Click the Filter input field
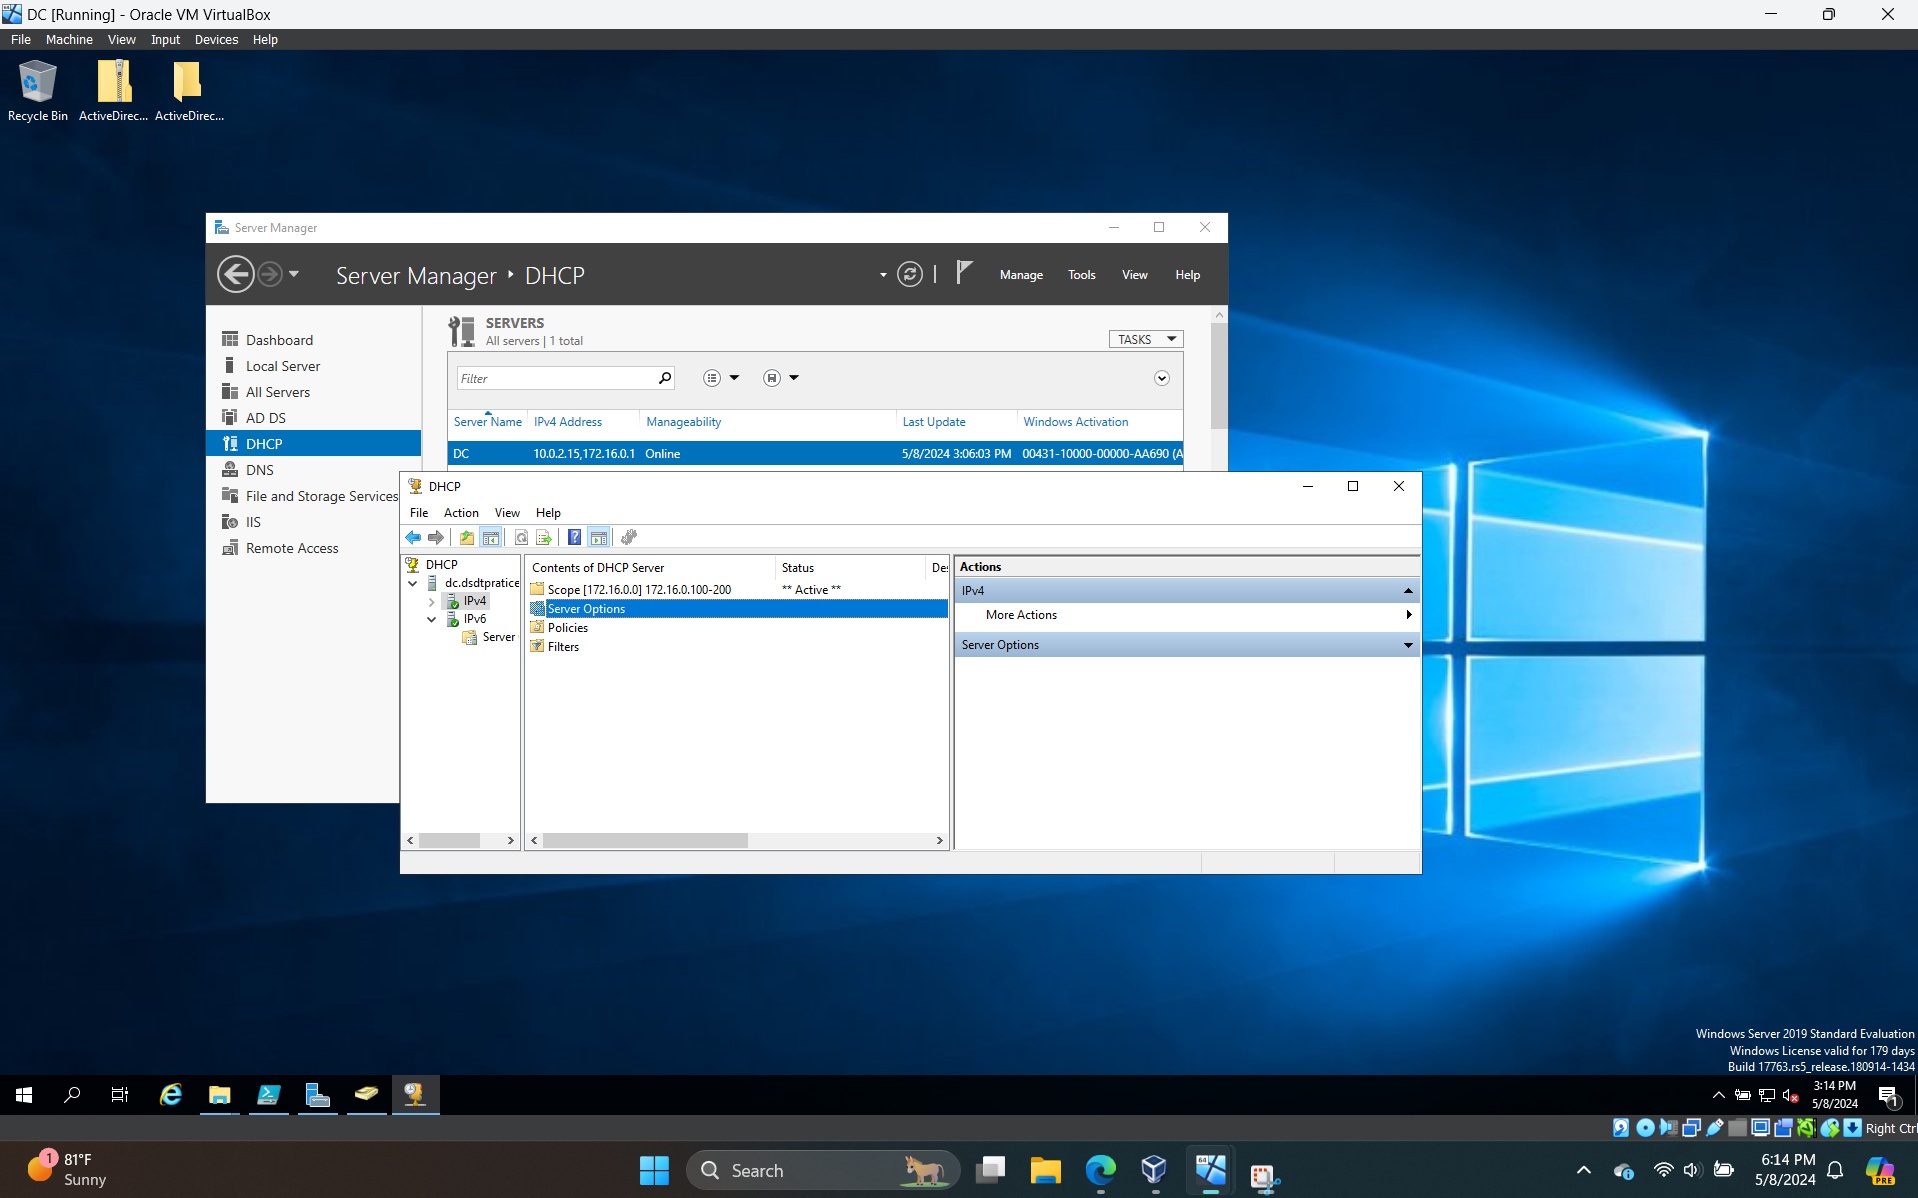Screen dimensions: 1918x1198 pos(556,378)
